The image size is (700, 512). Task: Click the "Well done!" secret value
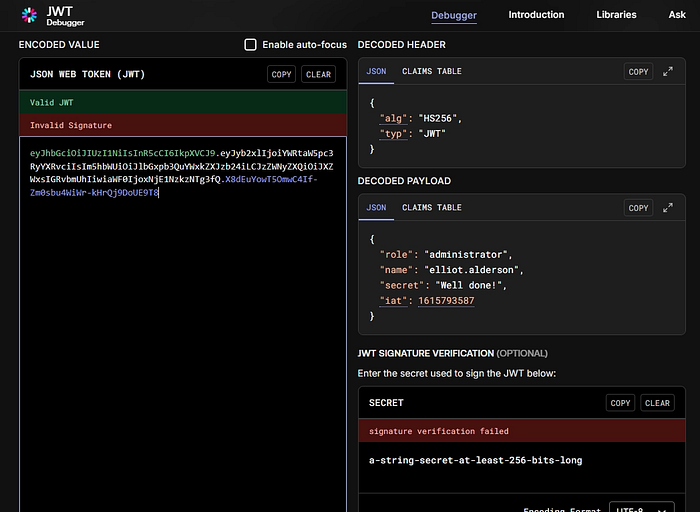click(x=468, y=285)
